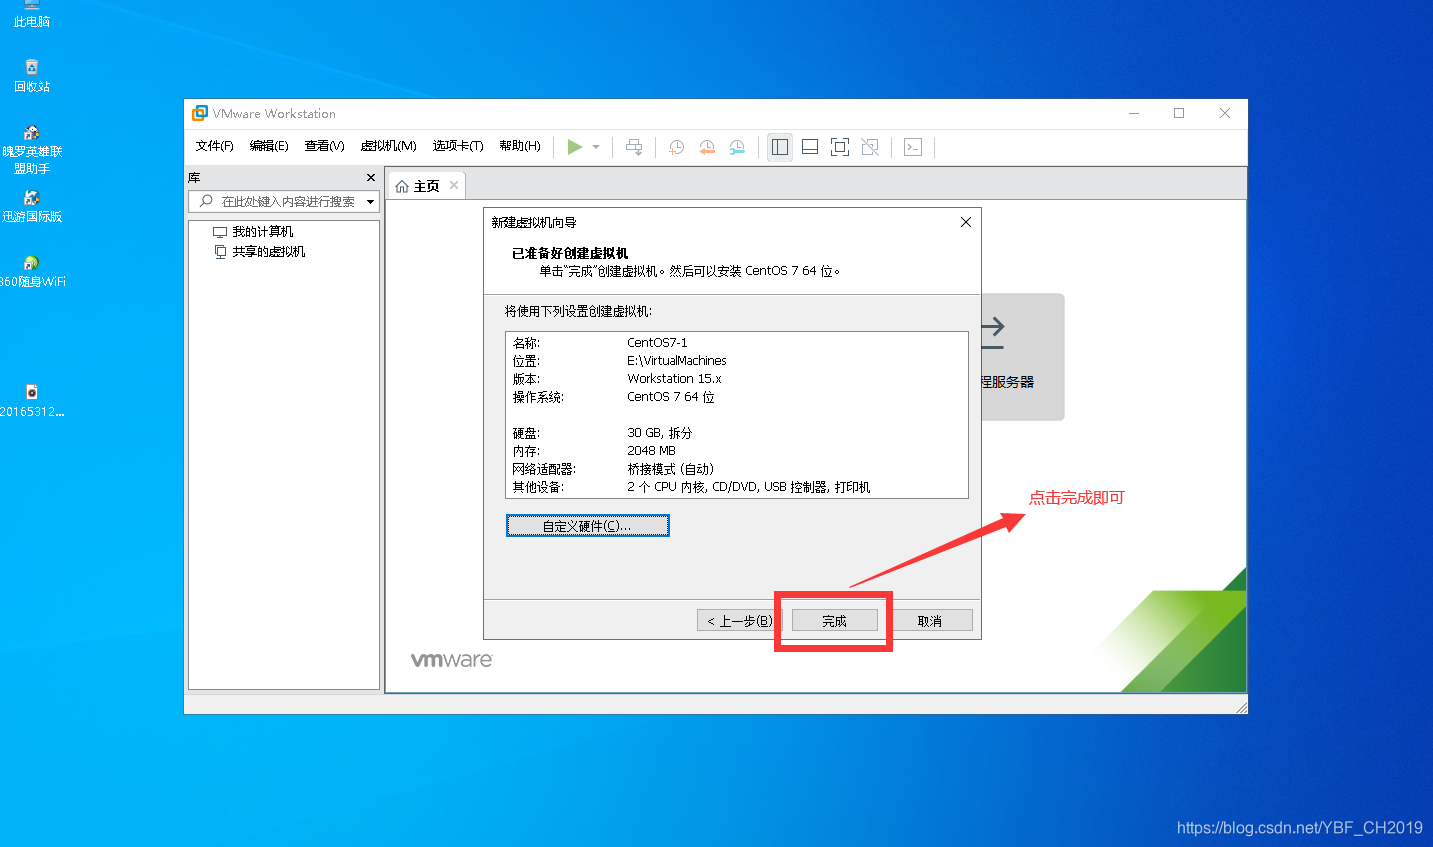Toggle the show library sidebar icon
The width and height of the screenshot is (1433, 847).
(780, 147)
